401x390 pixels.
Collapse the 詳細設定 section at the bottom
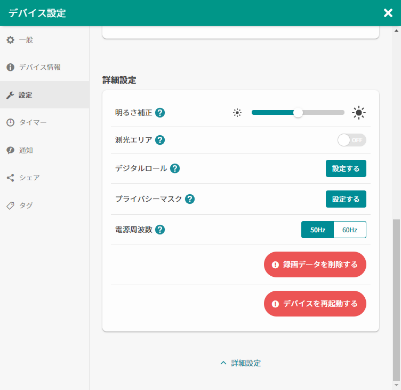[x=241, y=363]
